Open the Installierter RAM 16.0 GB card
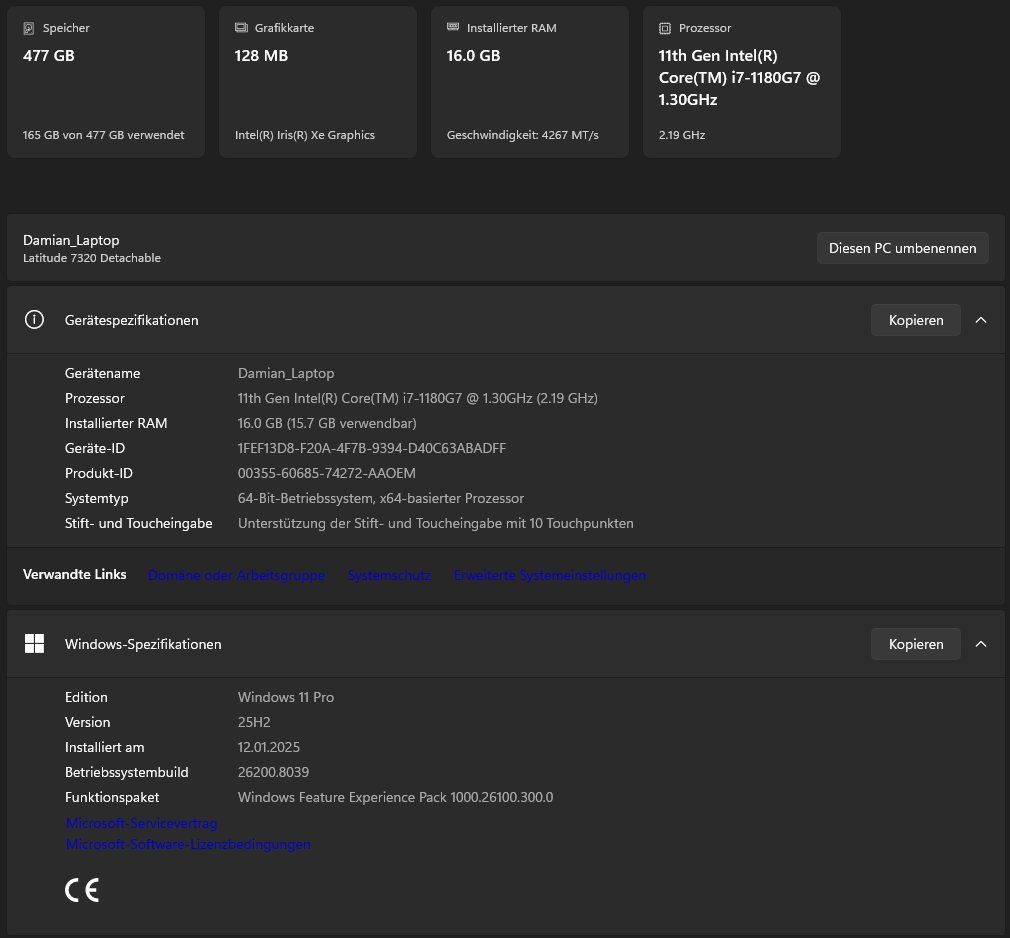Screen dimensions: 1010x938 pos(529,82)
